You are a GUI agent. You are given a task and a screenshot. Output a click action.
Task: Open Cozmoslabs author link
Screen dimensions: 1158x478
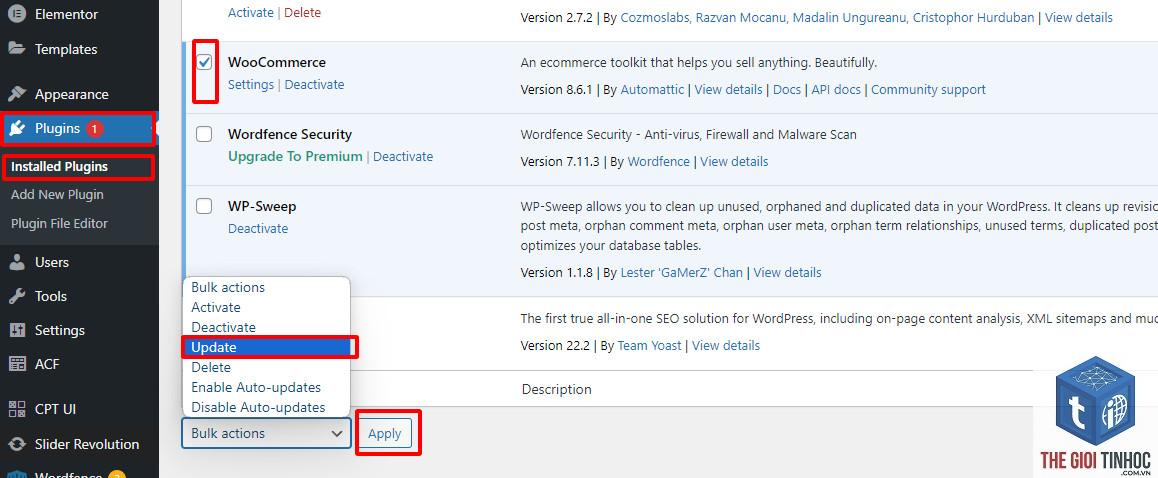click(655, 17)
